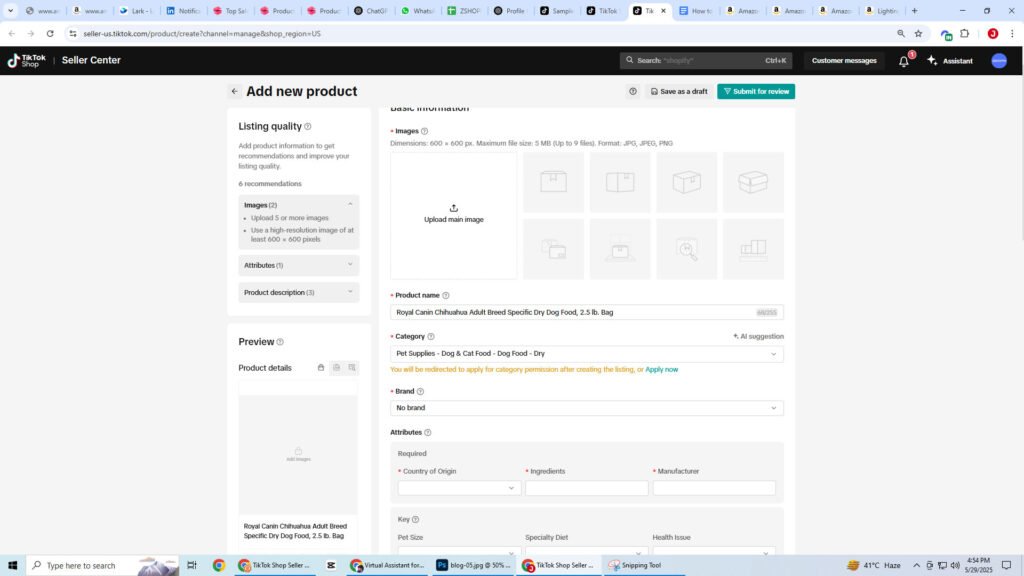The image size is (1024, 576).
Task: Open the browser extensions puzzle icon
Action: (x=965, y=33)
